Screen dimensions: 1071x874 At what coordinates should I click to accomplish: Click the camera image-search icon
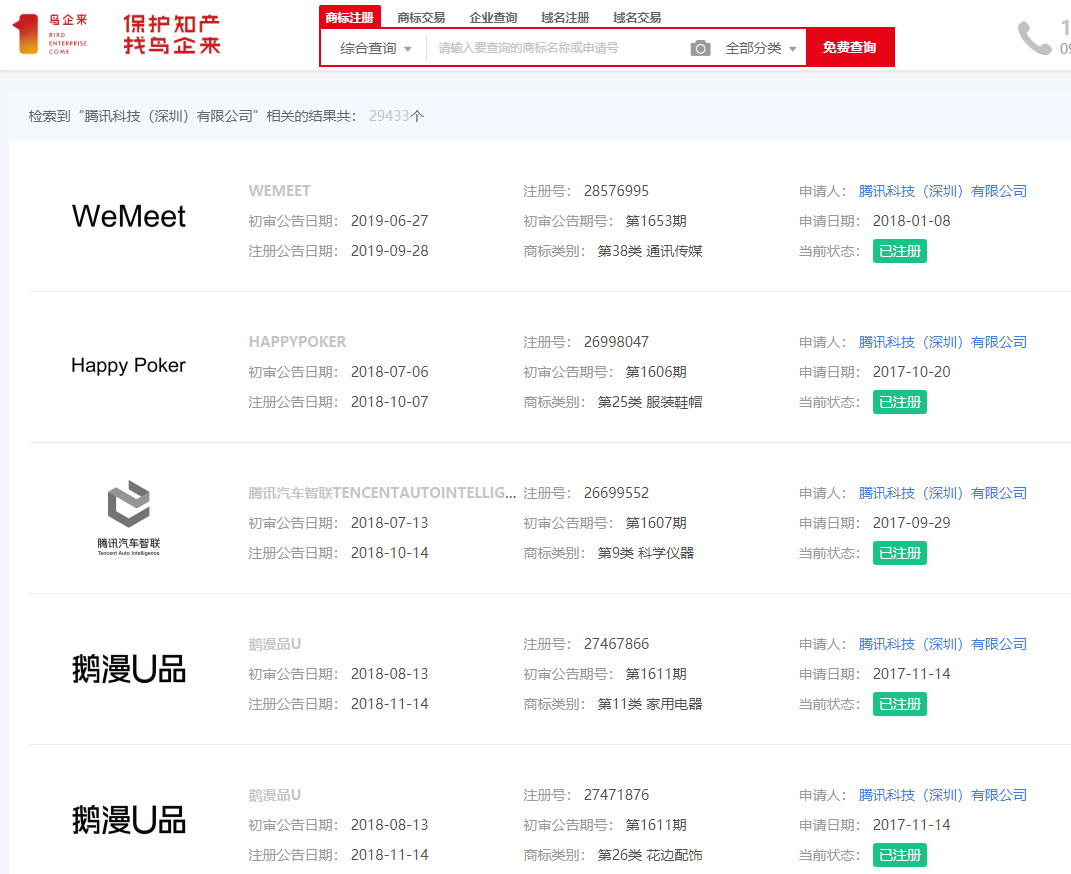coord(700,48)
